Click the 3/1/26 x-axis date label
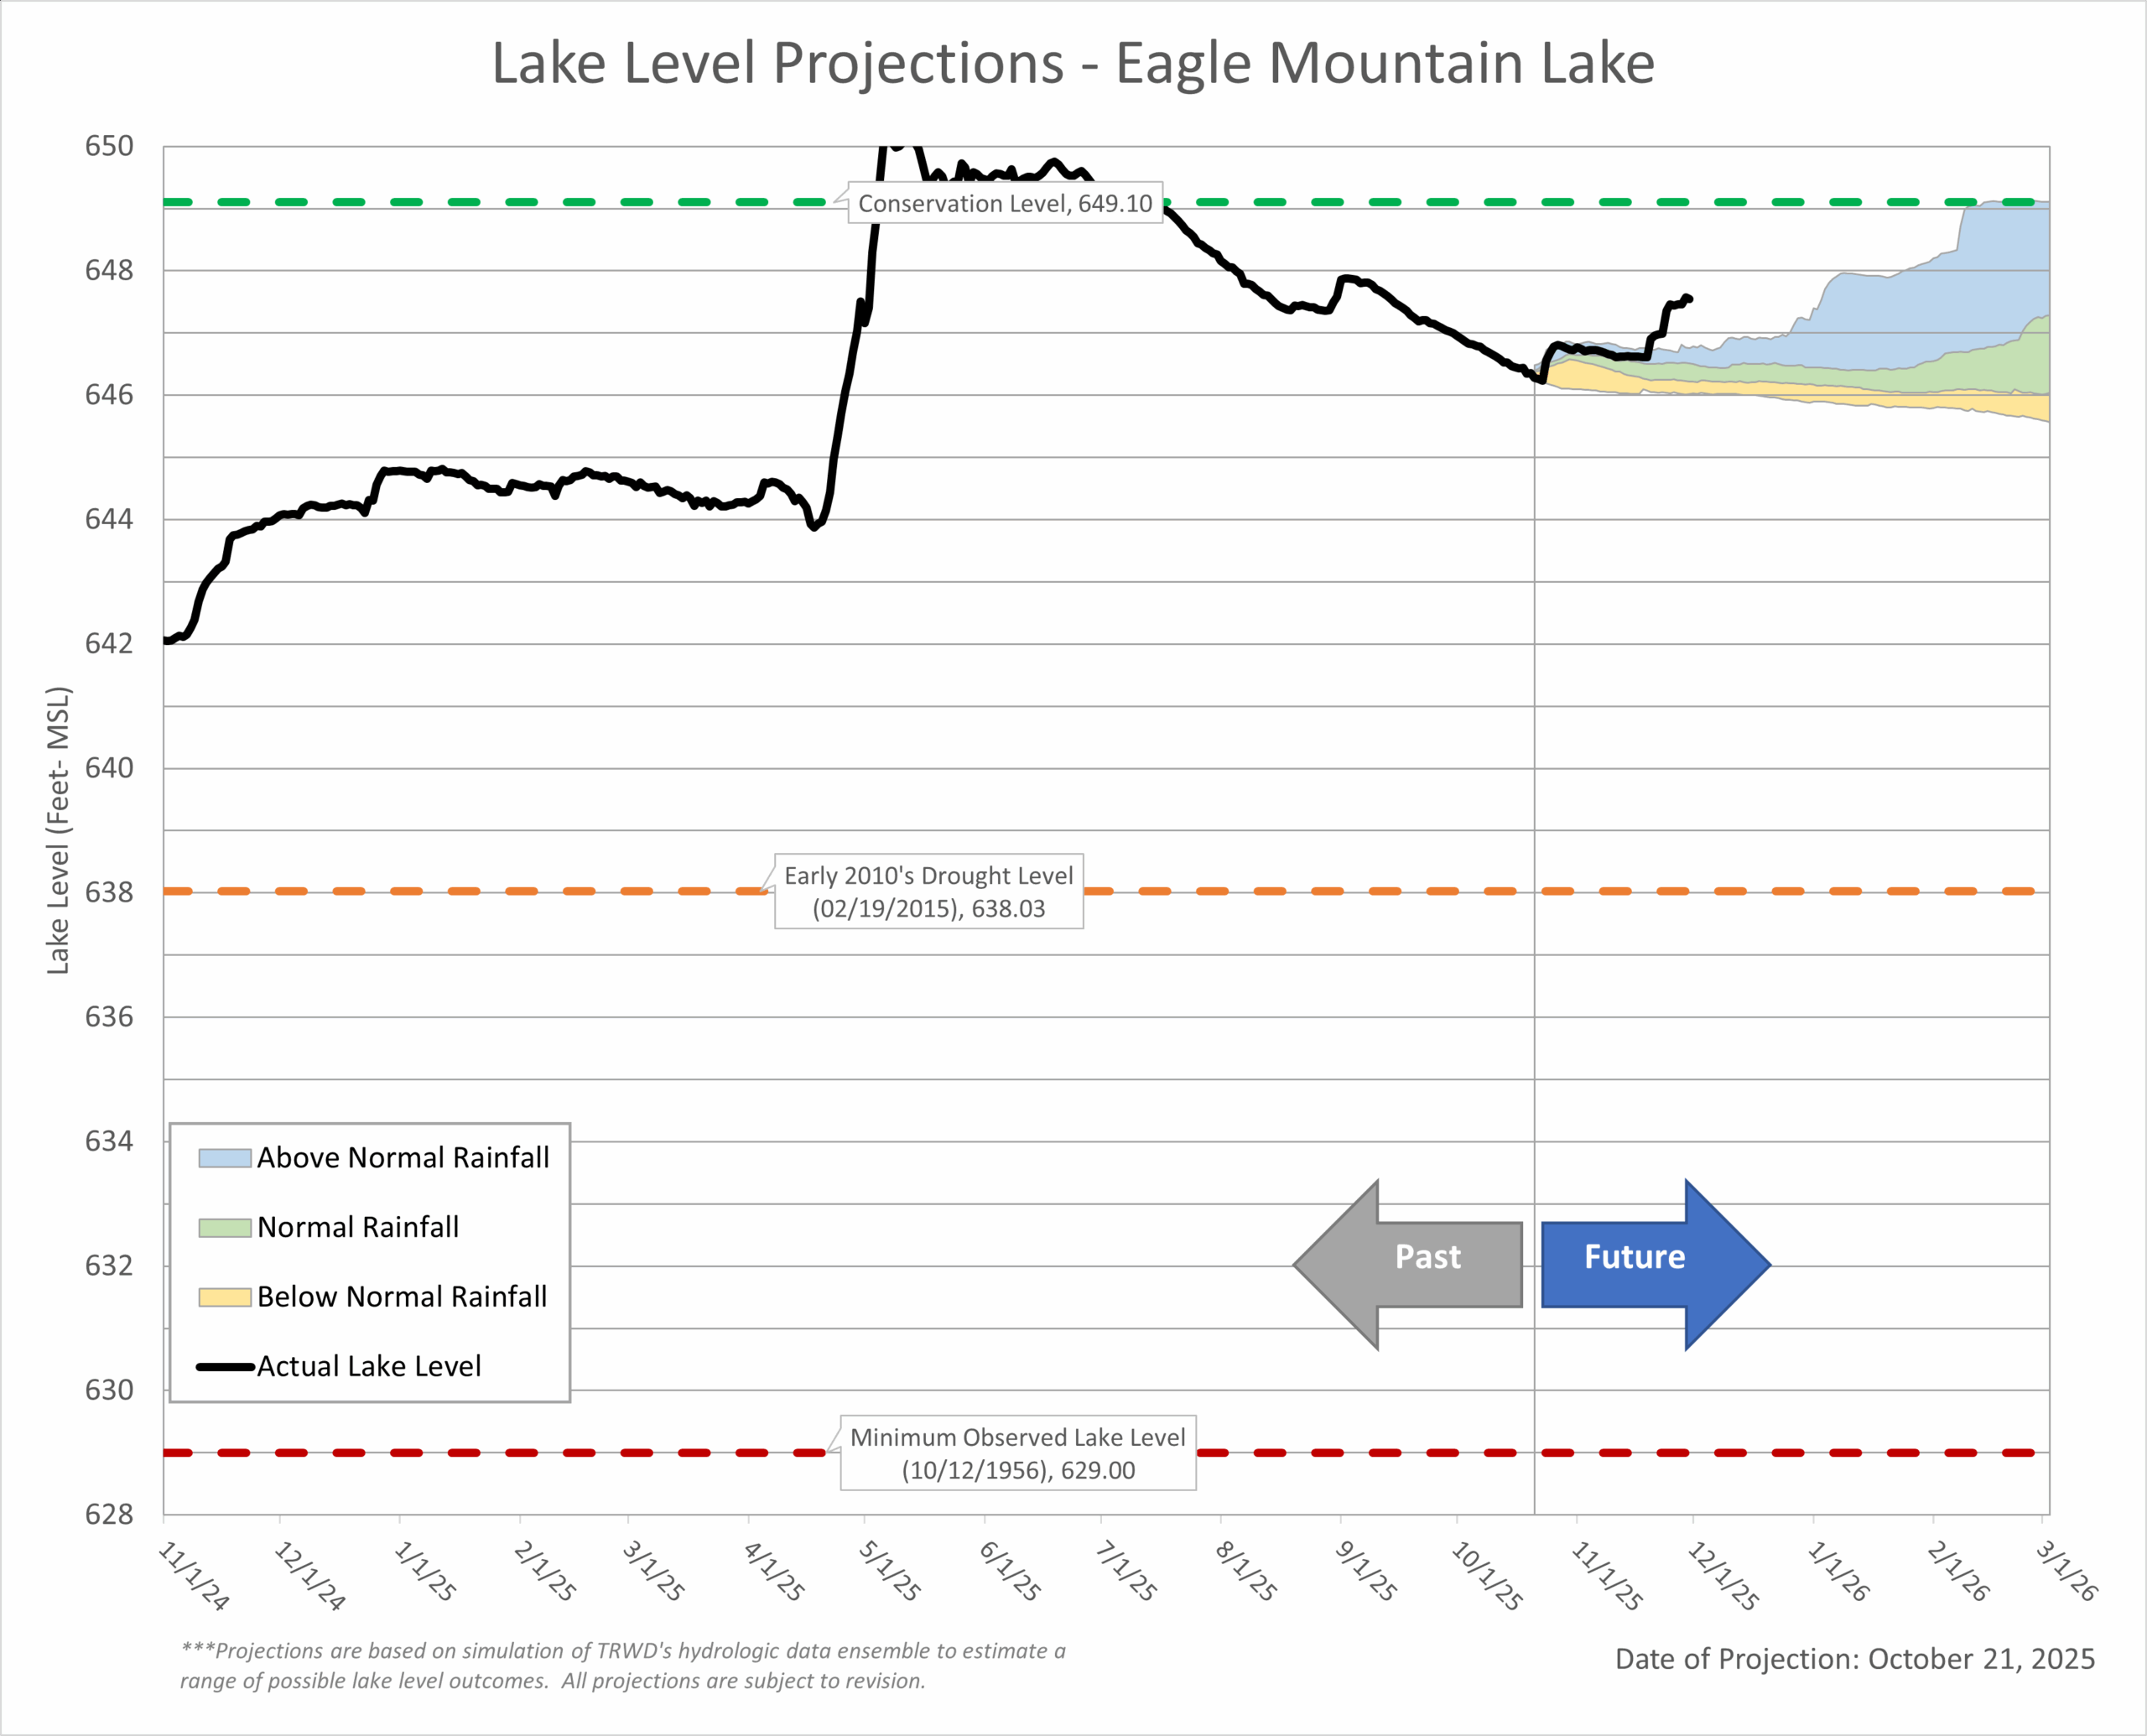 tap(2066, 1571)
